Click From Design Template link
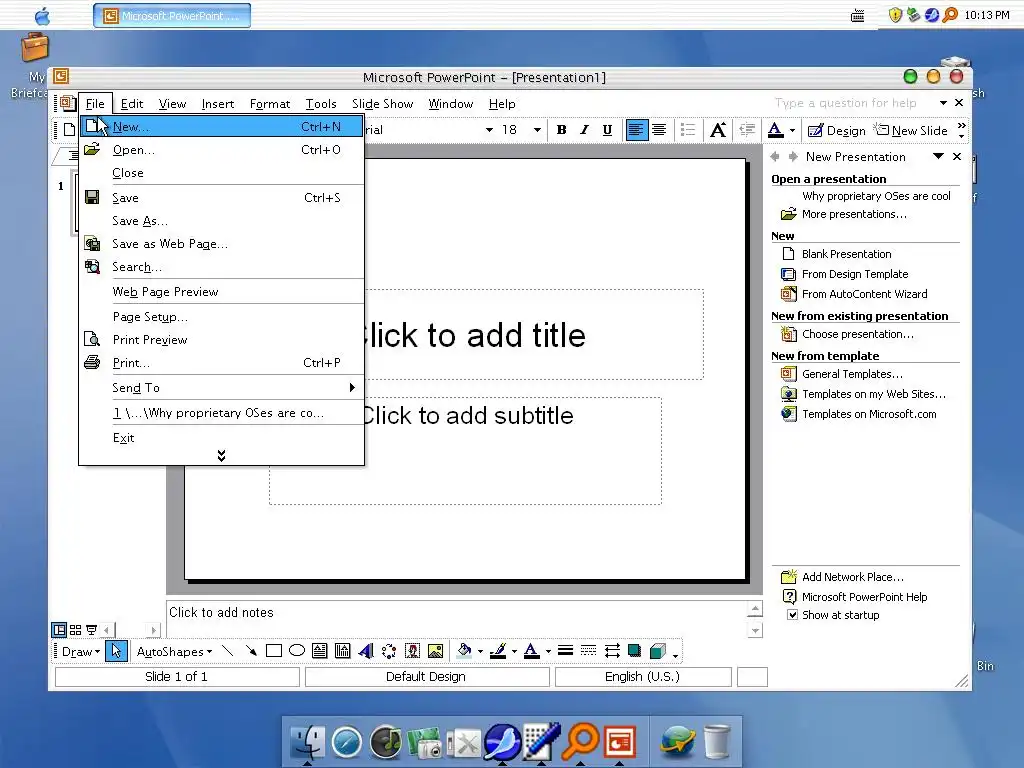The width and height of the screenshot is (1024, 768). pyautogui.click(x=855, y=274)
